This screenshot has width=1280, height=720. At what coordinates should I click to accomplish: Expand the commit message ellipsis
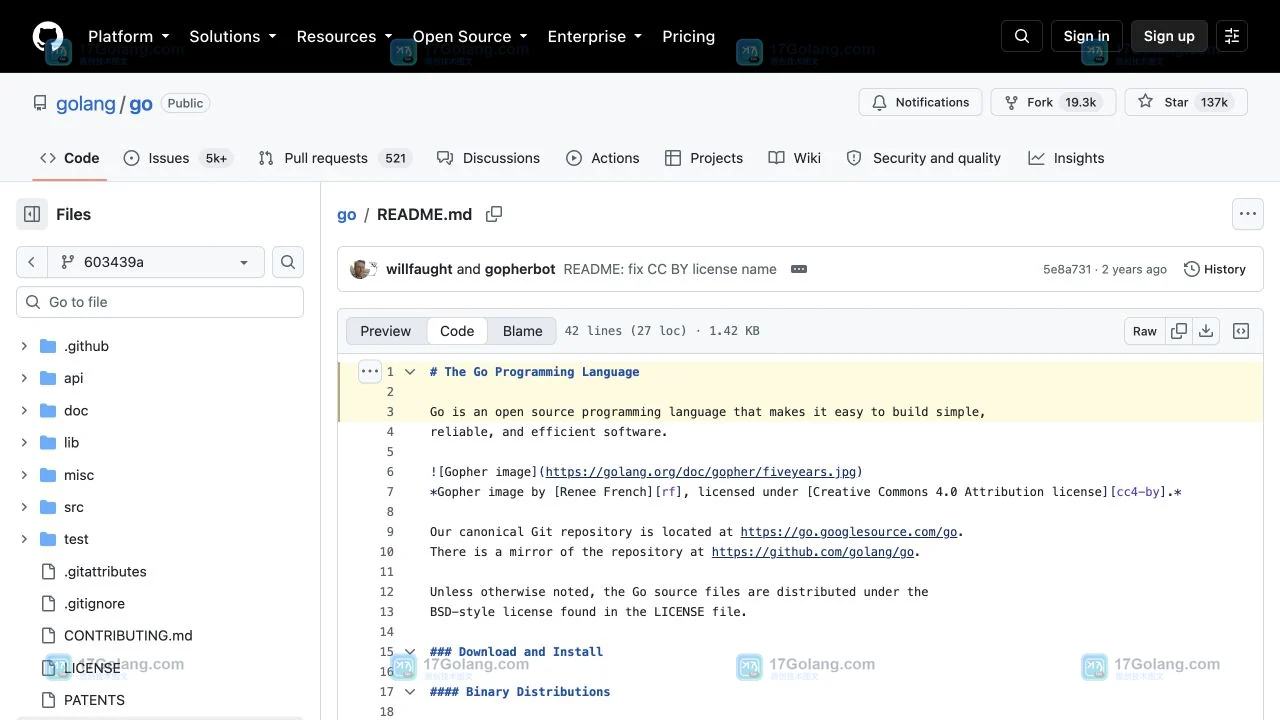798,269
